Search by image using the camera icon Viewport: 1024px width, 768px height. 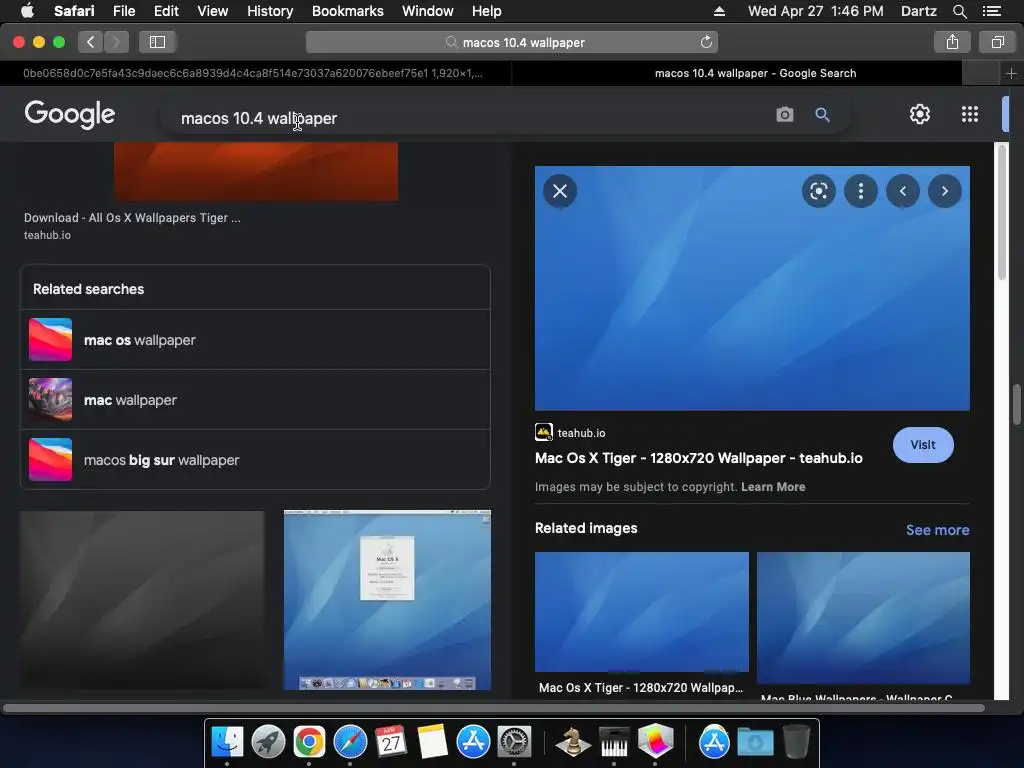point(784,115)
